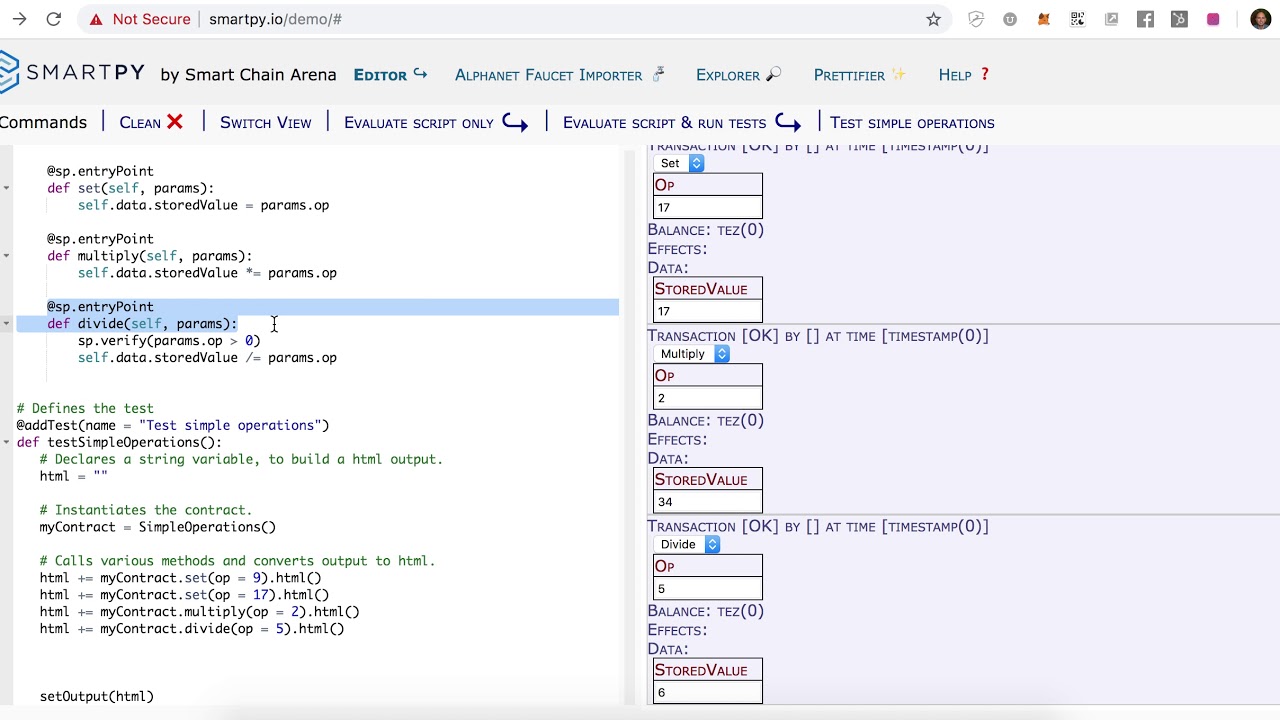The height and width of the screenshot is (720, 1280).
Task: Open the Chrome profile avatar
Action: click(x=1260, y=19)
